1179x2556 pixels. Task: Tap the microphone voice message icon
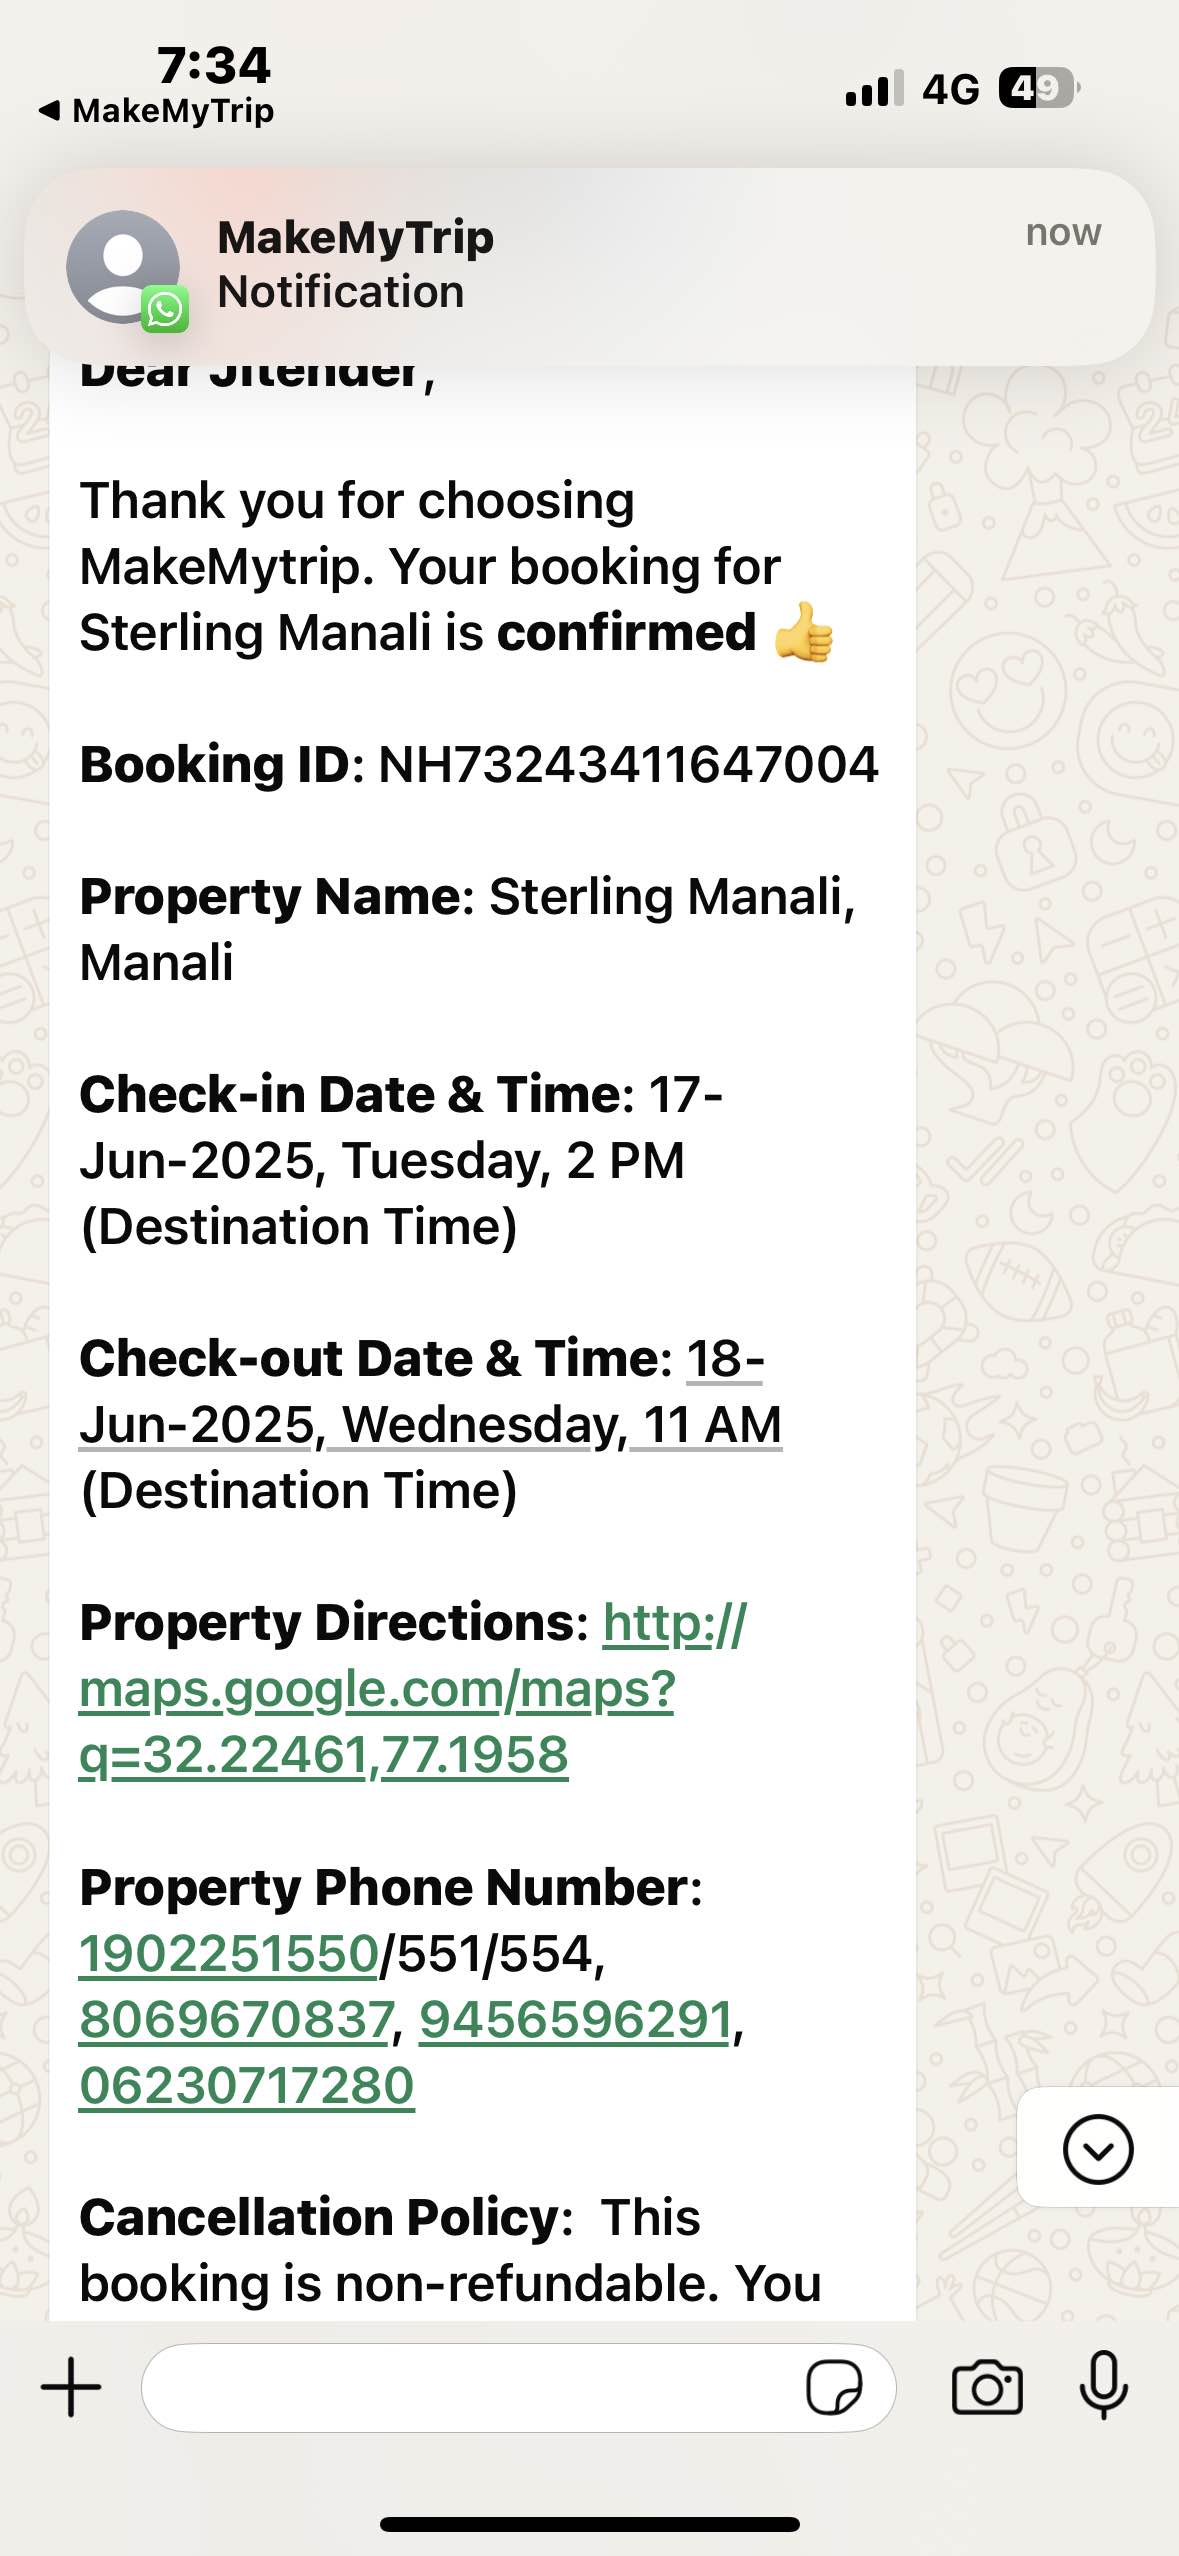[x=1103, y=2387]
